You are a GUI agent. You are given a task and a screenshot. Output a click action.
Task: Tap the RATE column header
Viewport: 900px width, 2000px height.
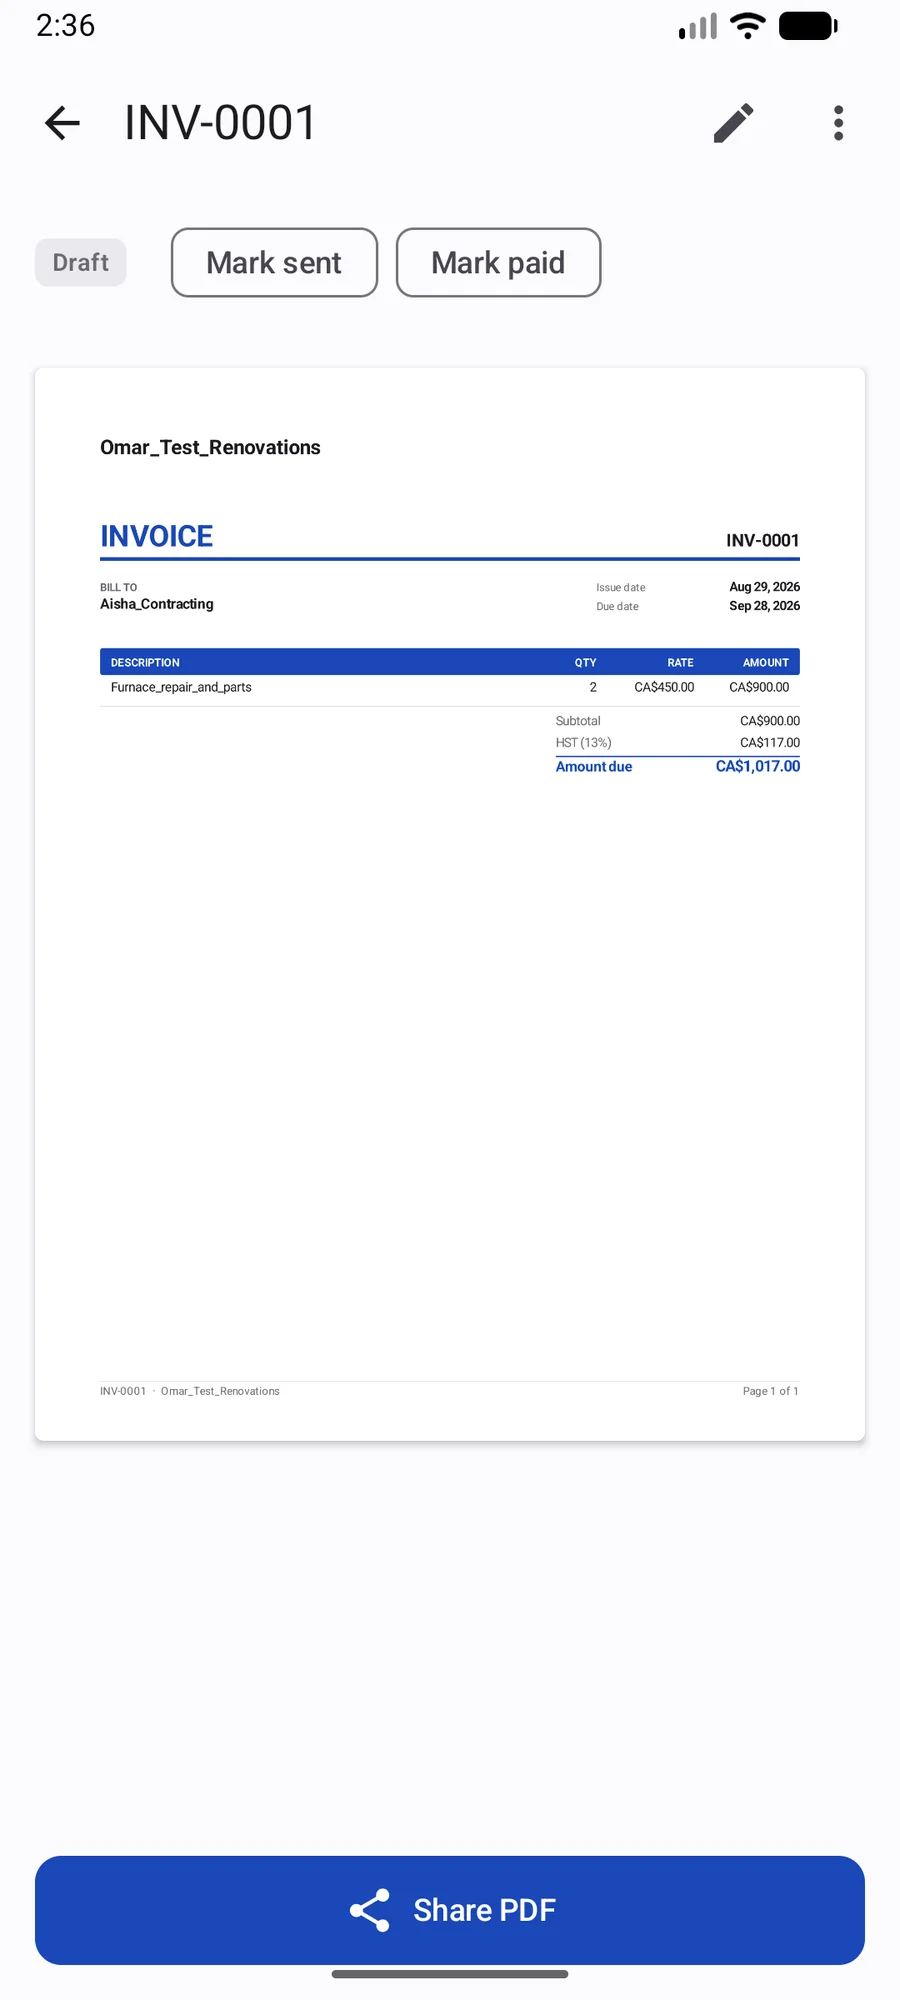click(680, 662)
